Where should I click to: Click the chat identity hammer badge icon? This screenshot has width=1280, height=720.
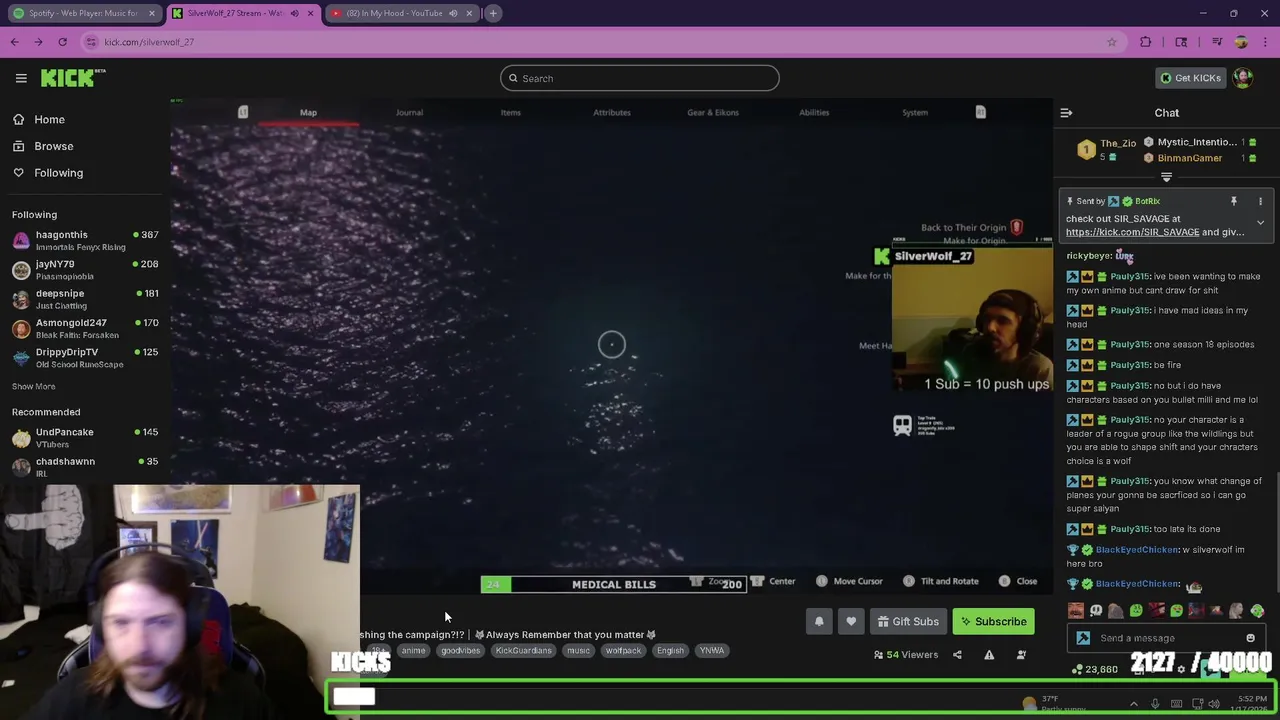pyautogui.click(x=1083, y=638)
